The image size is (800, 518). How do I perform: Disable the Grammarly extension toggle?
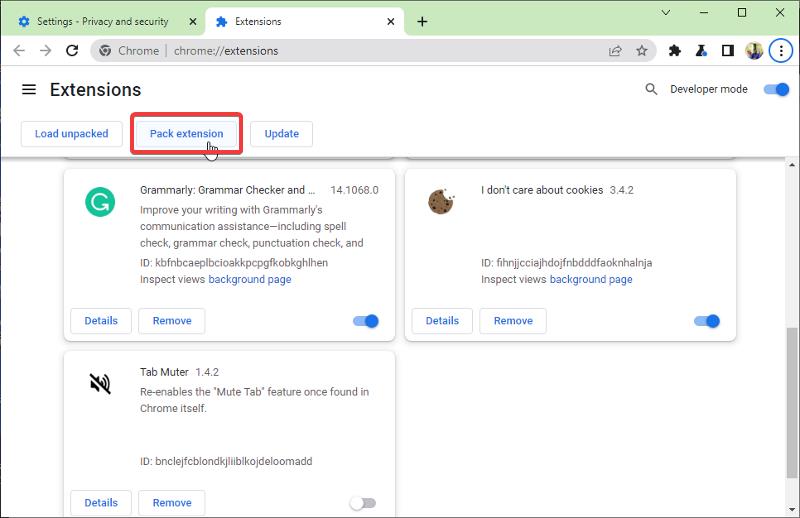pyautogui.click(x=366, y=321)
